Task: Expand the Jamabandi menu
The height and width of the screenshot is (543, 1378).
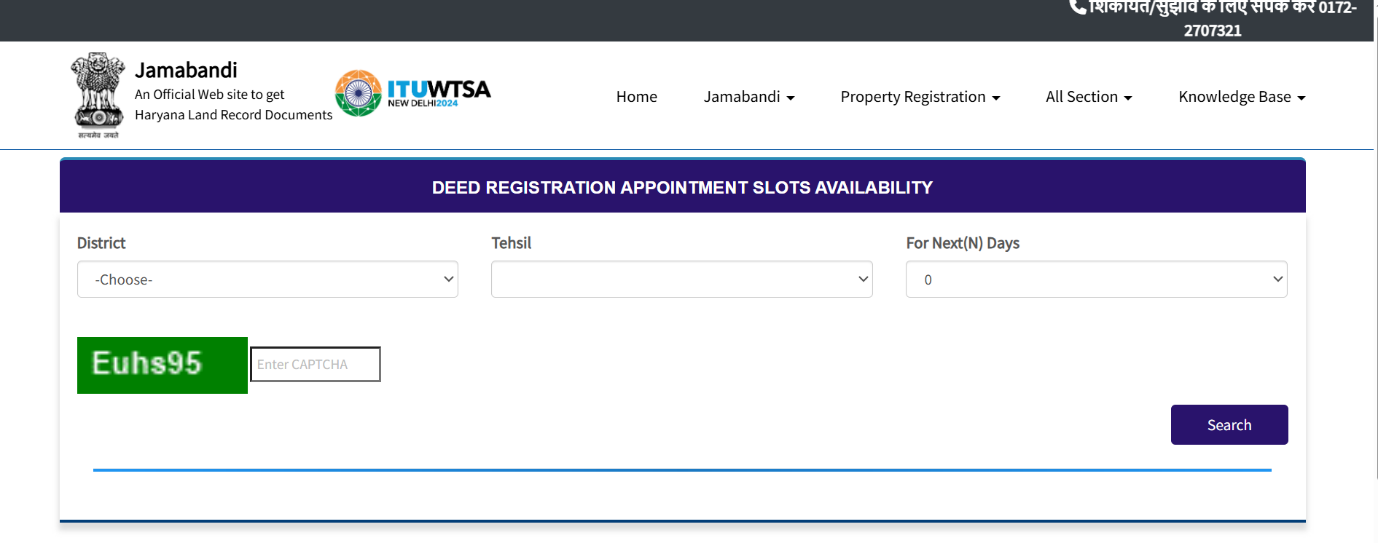Action: pos(749,97)
